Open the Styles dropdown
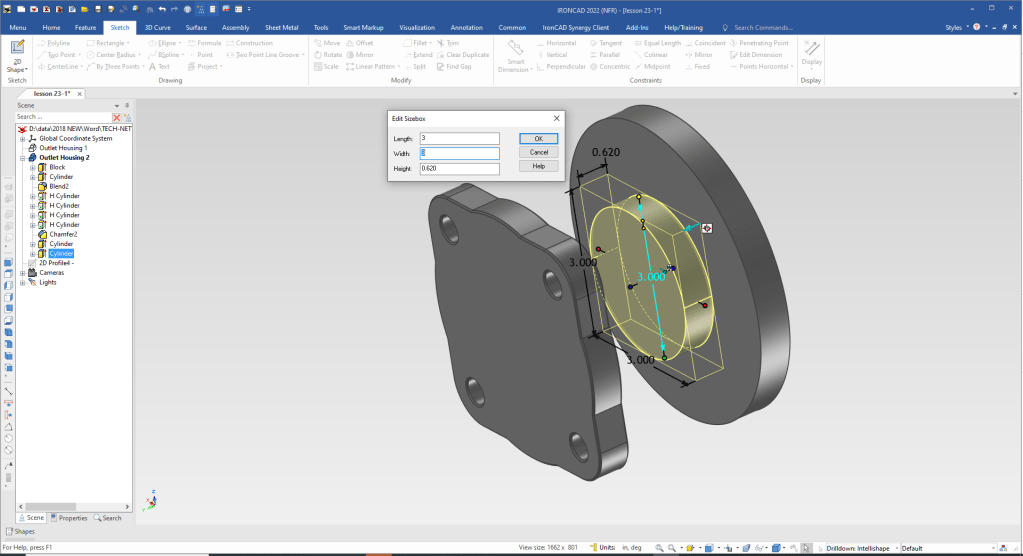Screen dimensions: 1023x556 (956, 28)
